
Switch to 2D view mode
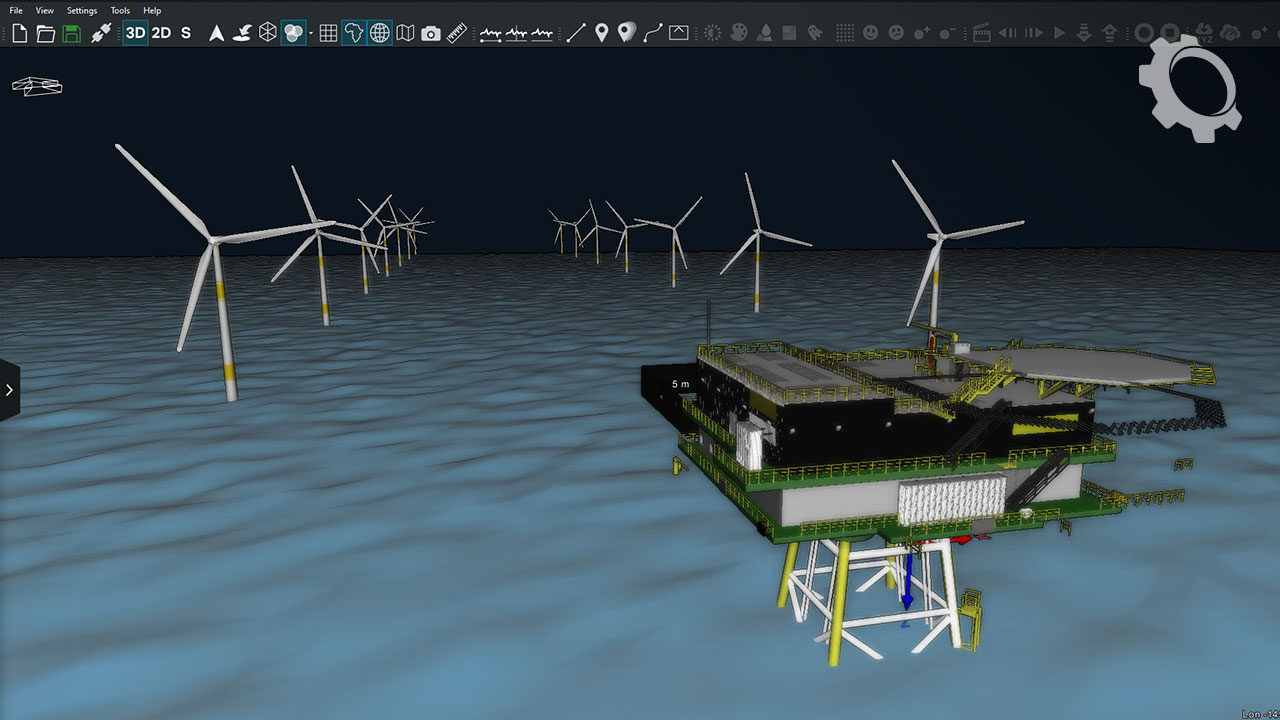pos(161,33)
